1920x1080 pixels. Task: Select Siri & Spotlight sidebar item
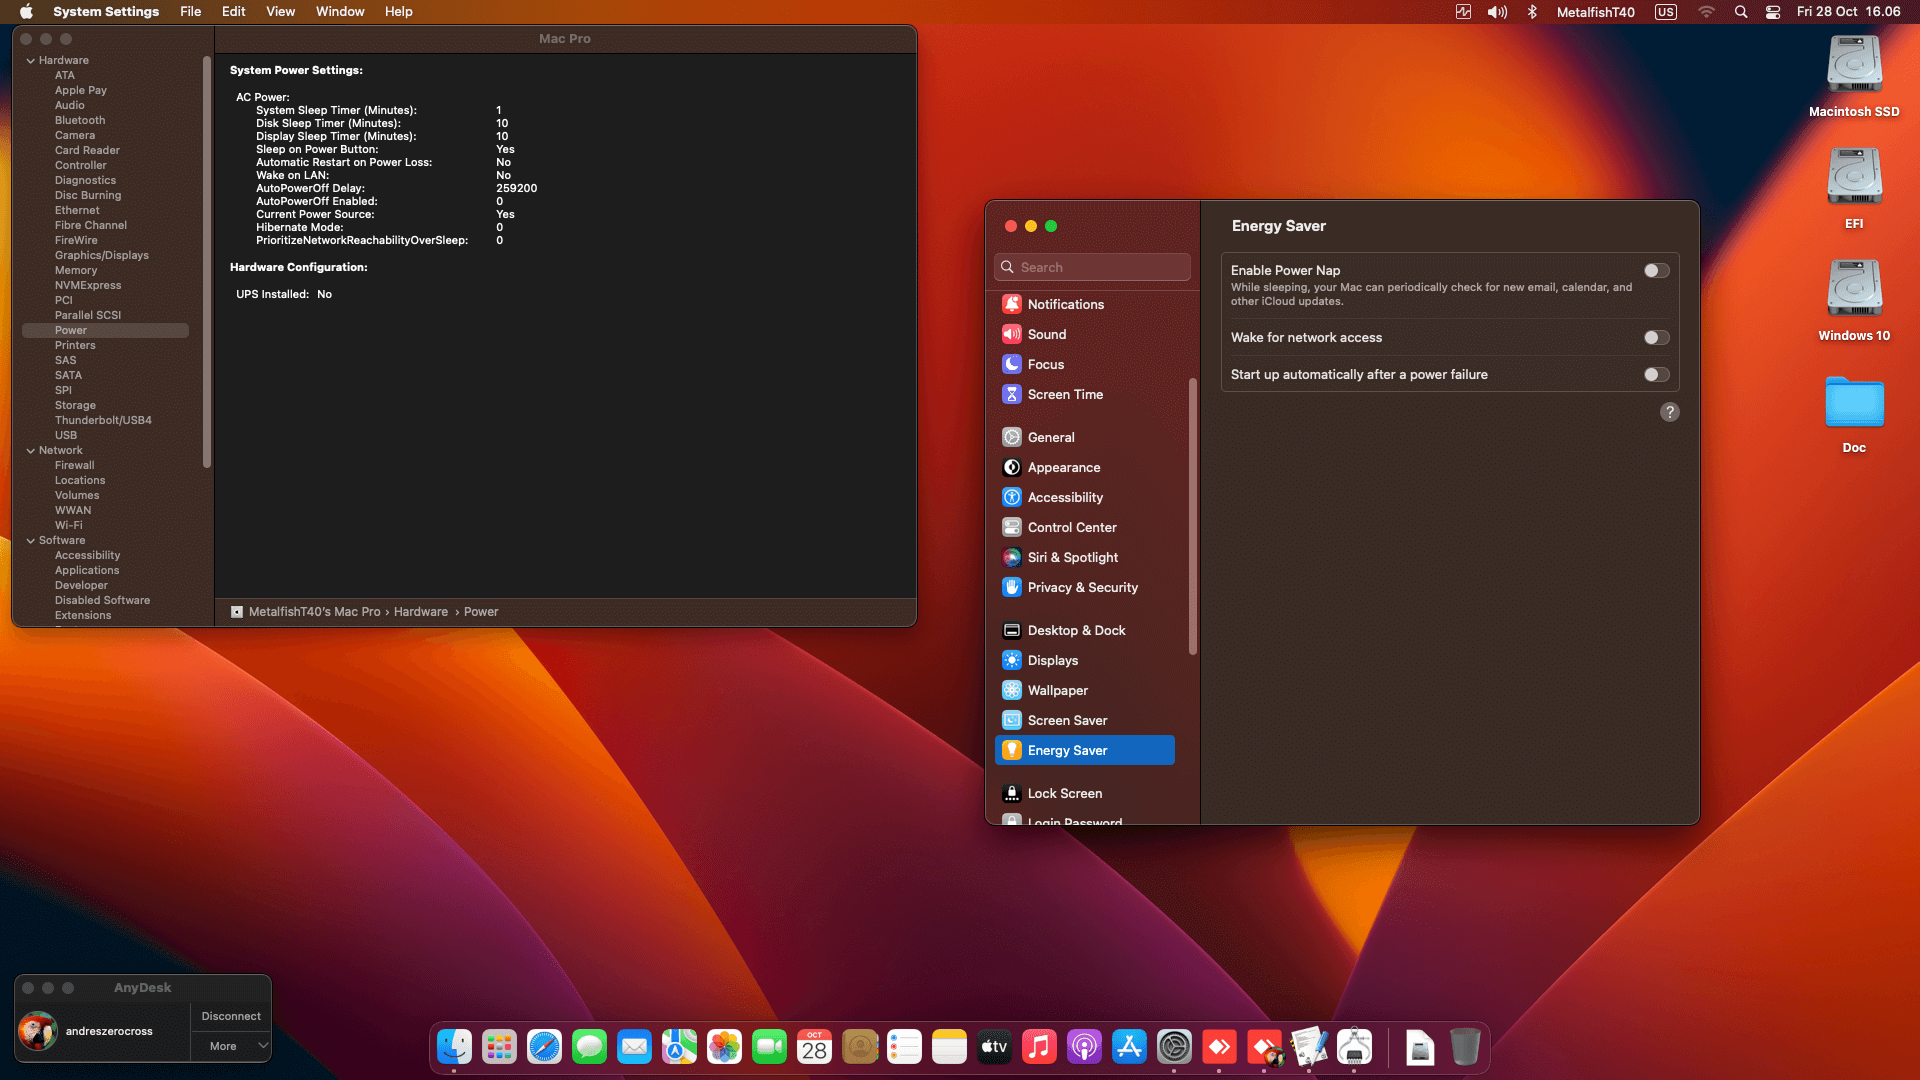[x=1072, y=557]
